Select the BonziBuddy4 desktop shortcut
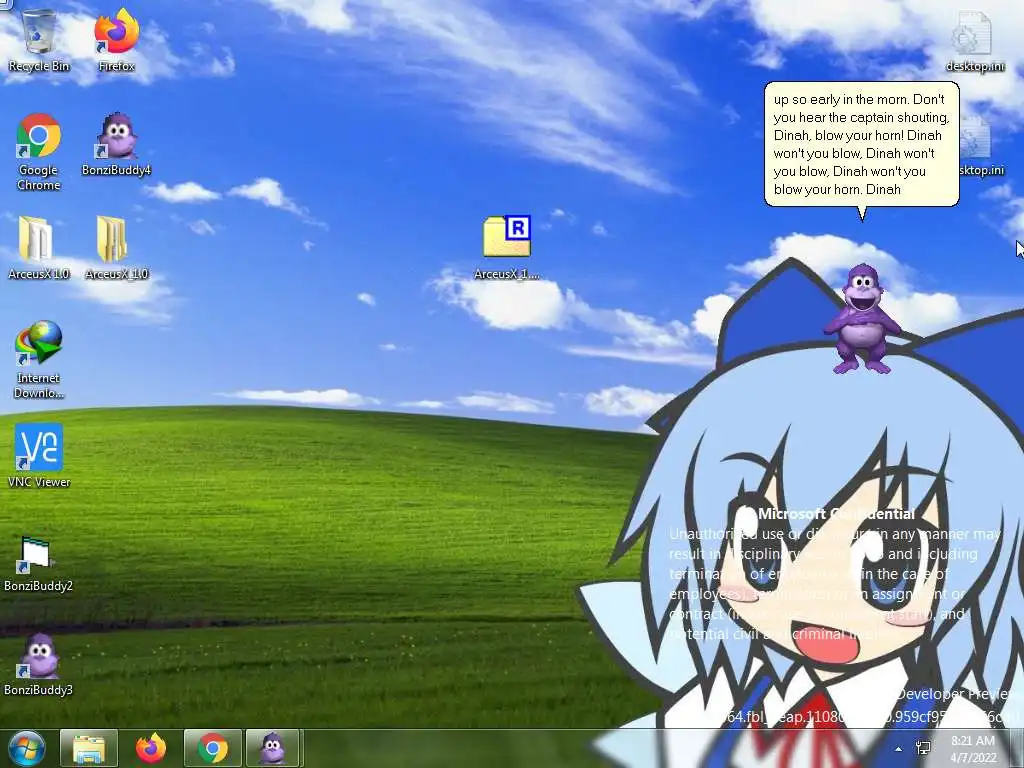 116,144
